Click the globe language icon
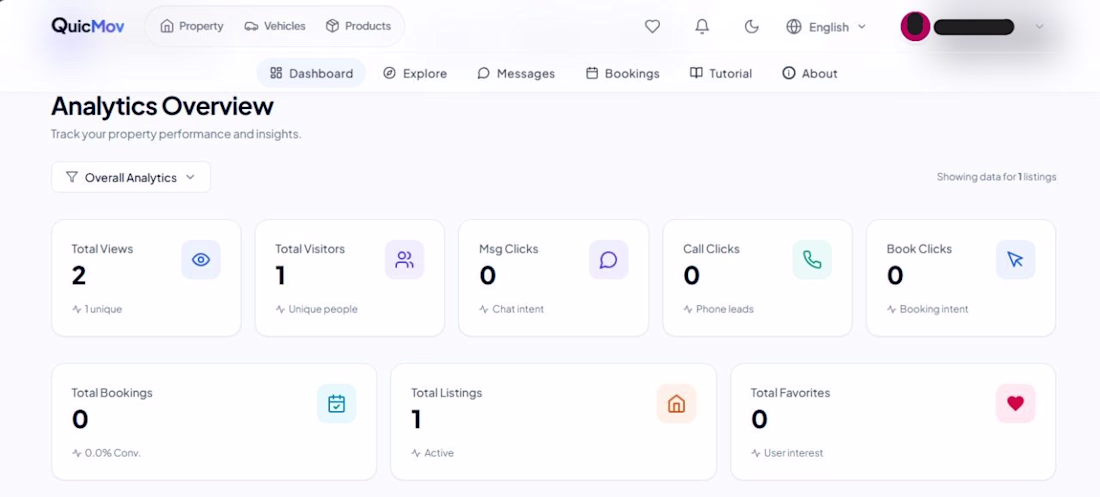This screenshot has height=497, width=1100. 793,27
